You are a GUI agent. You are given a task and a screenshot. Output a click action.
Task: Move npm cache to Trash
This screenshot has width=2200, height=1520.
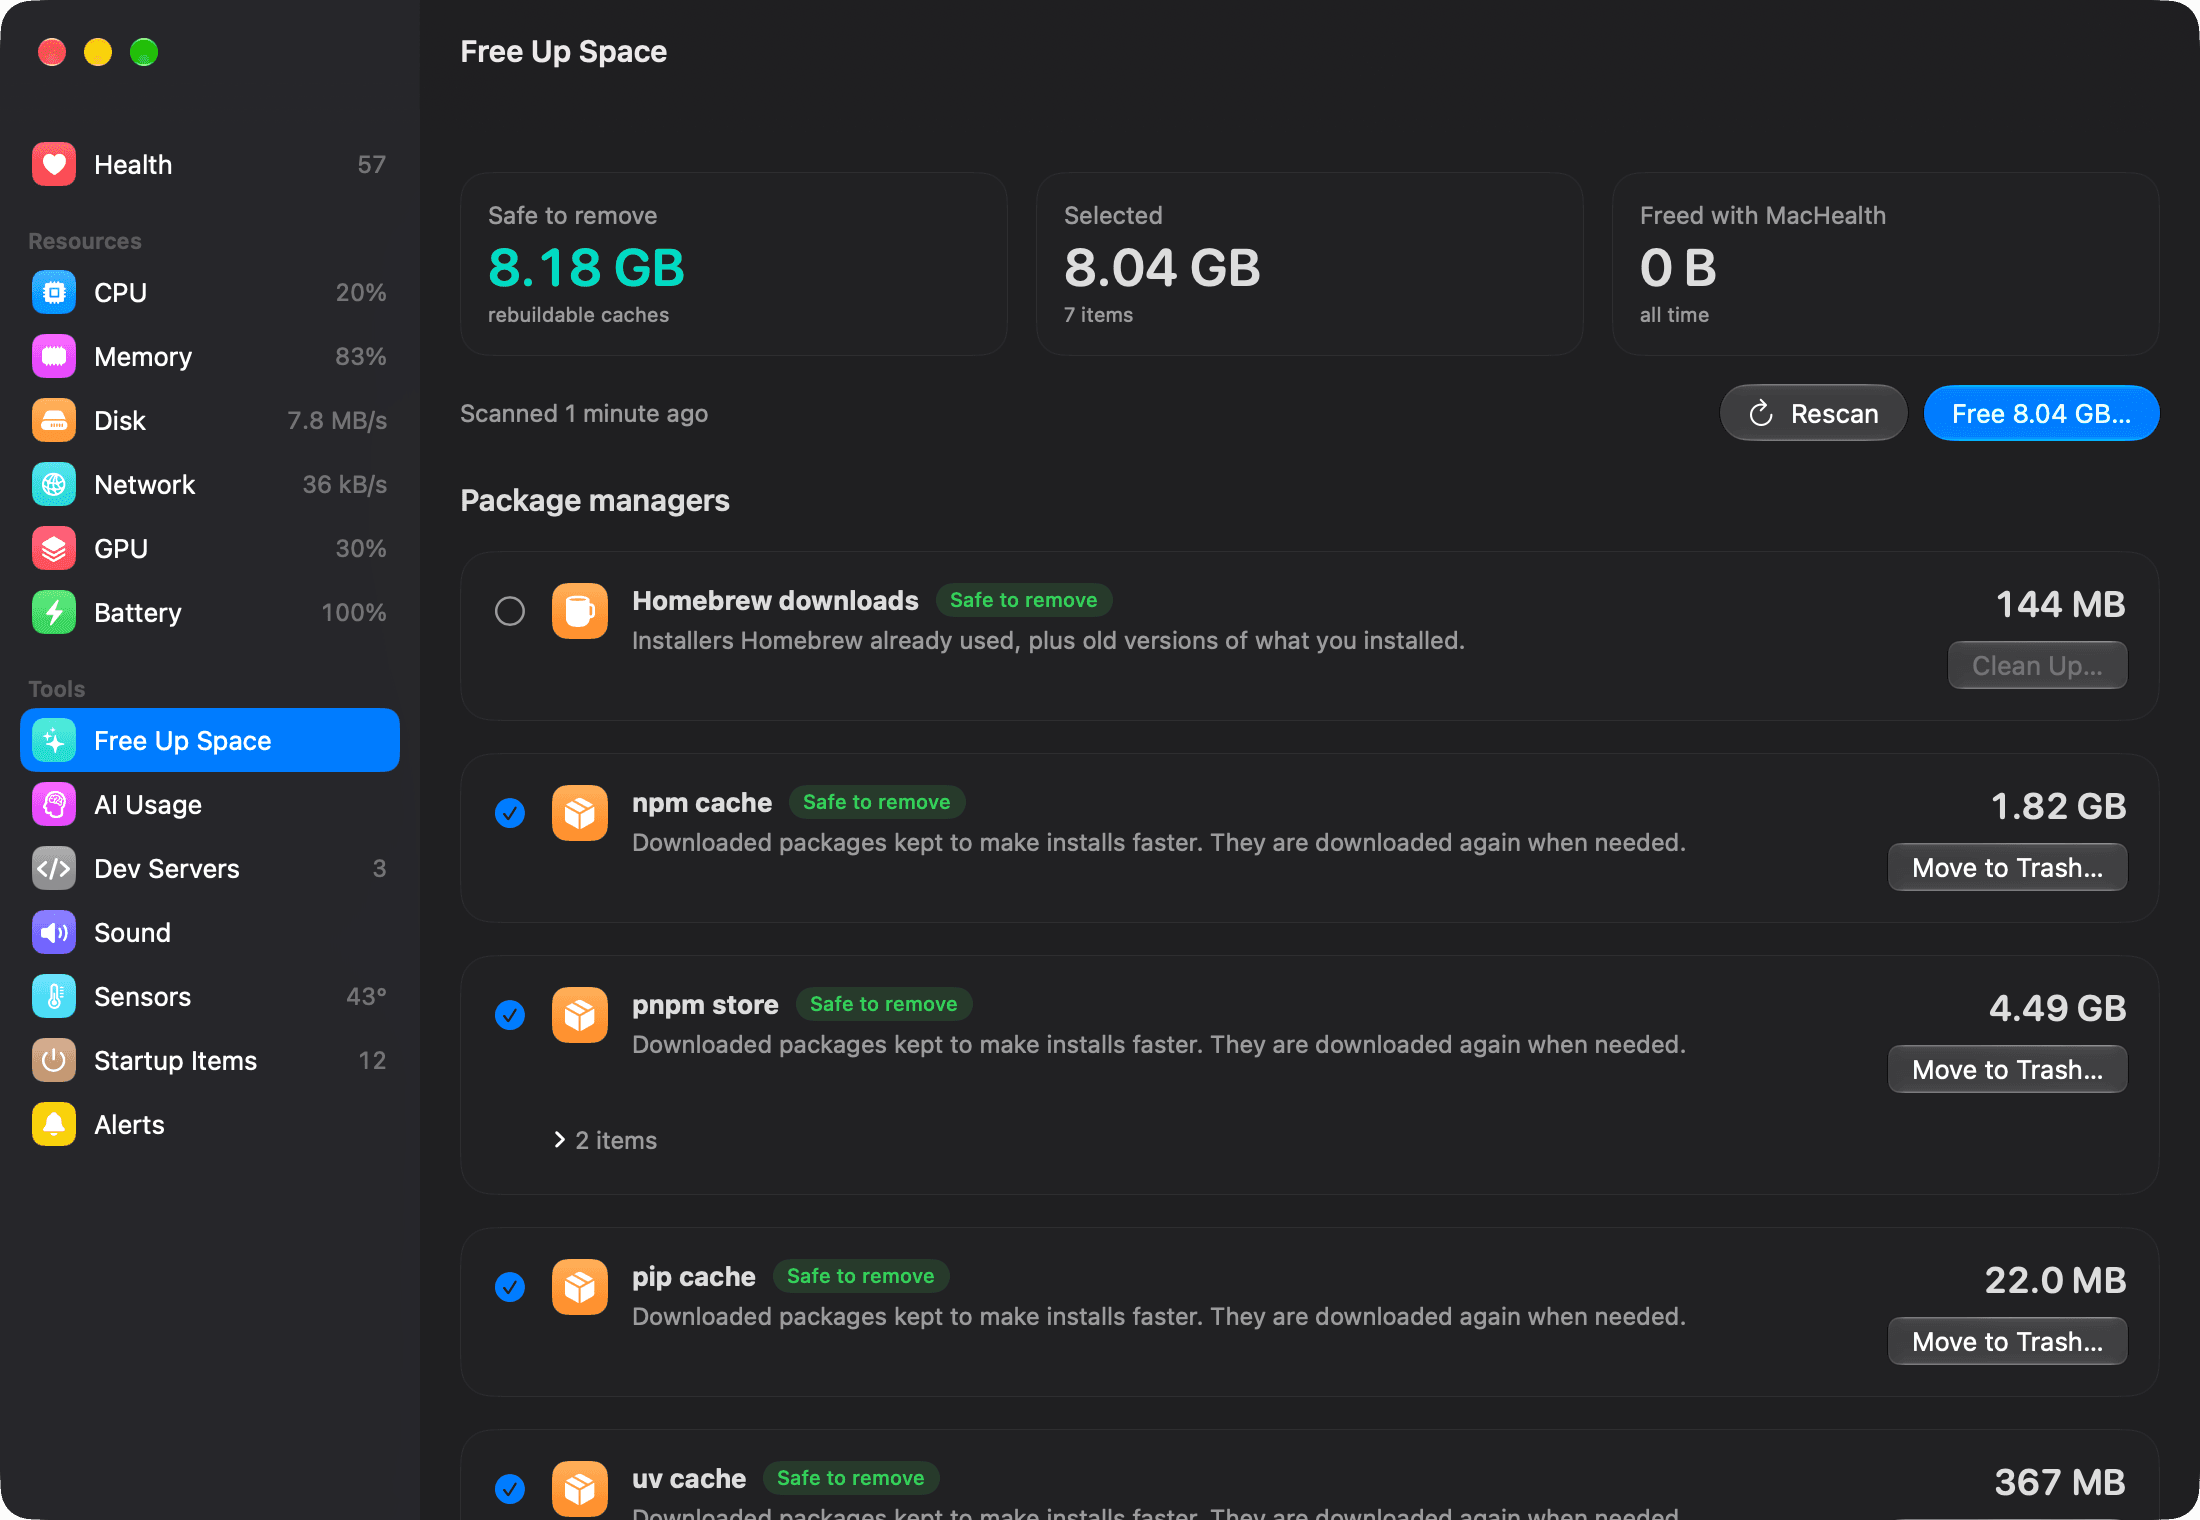click(x=2007, y=868)
